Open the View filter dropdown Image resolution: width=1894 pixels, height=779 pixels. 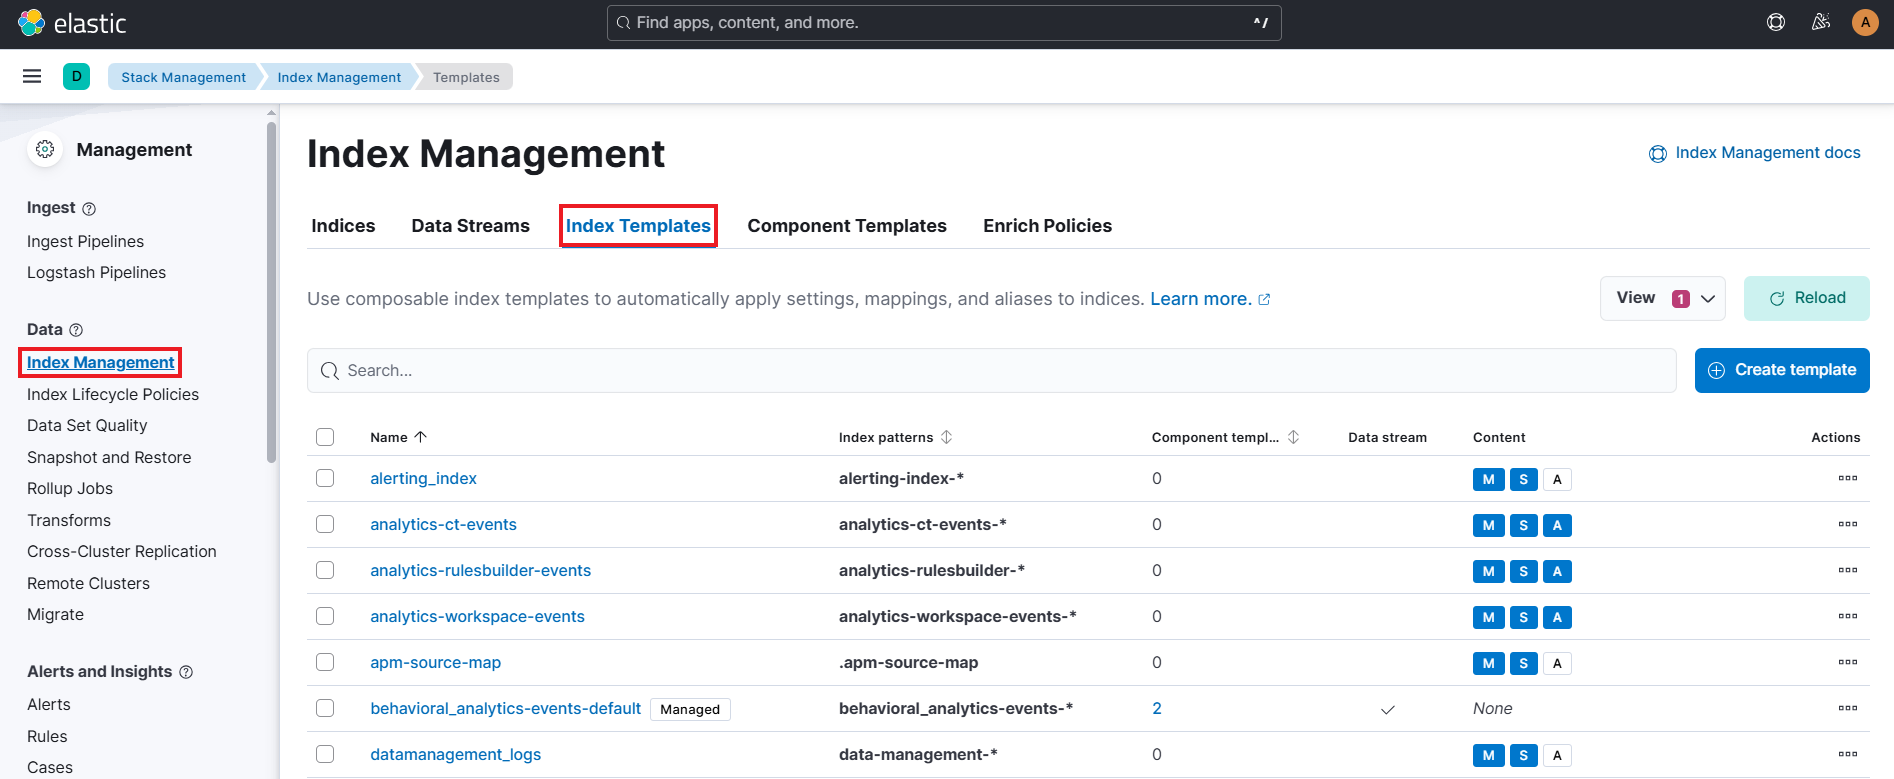(x=1663, y=298)
